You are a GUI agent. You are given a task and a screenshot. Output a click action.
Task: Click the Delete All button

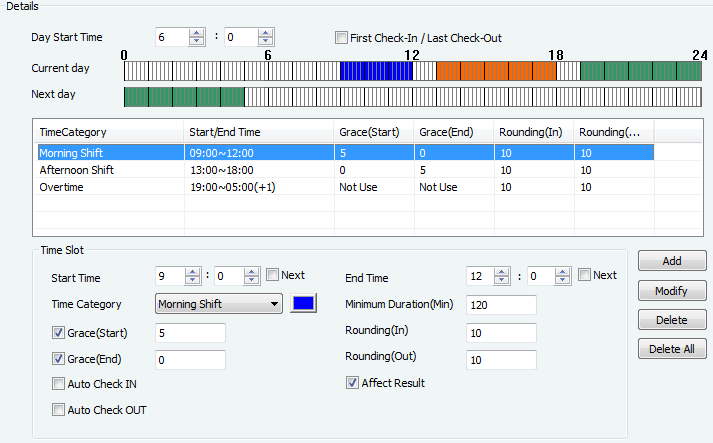pyautogui.click(x=672, y=350)
